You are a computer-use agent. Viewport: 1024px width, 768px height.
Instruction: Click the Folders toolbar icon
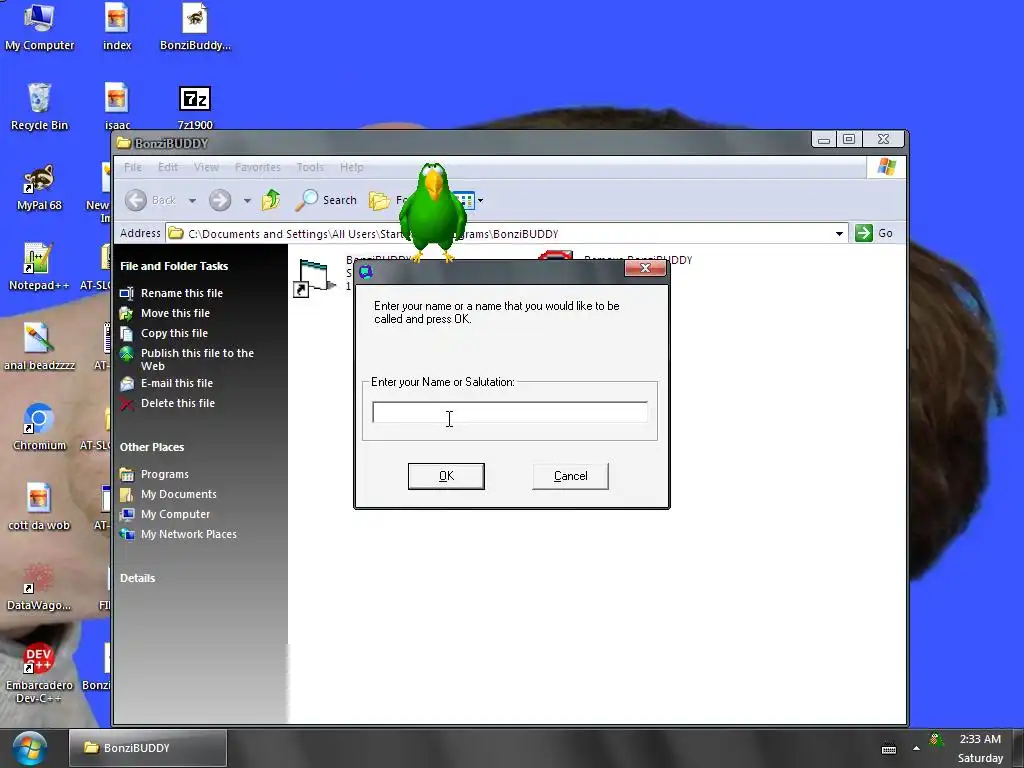click(380, 200)
